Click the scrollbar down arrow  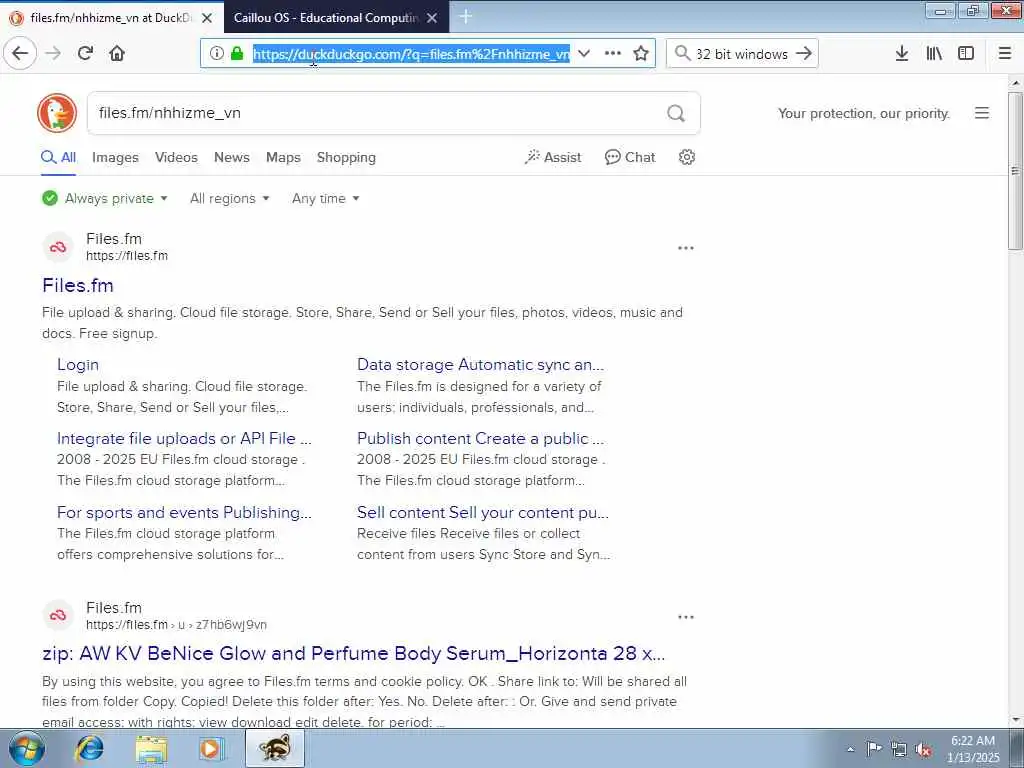click(x=1015, y=720)
